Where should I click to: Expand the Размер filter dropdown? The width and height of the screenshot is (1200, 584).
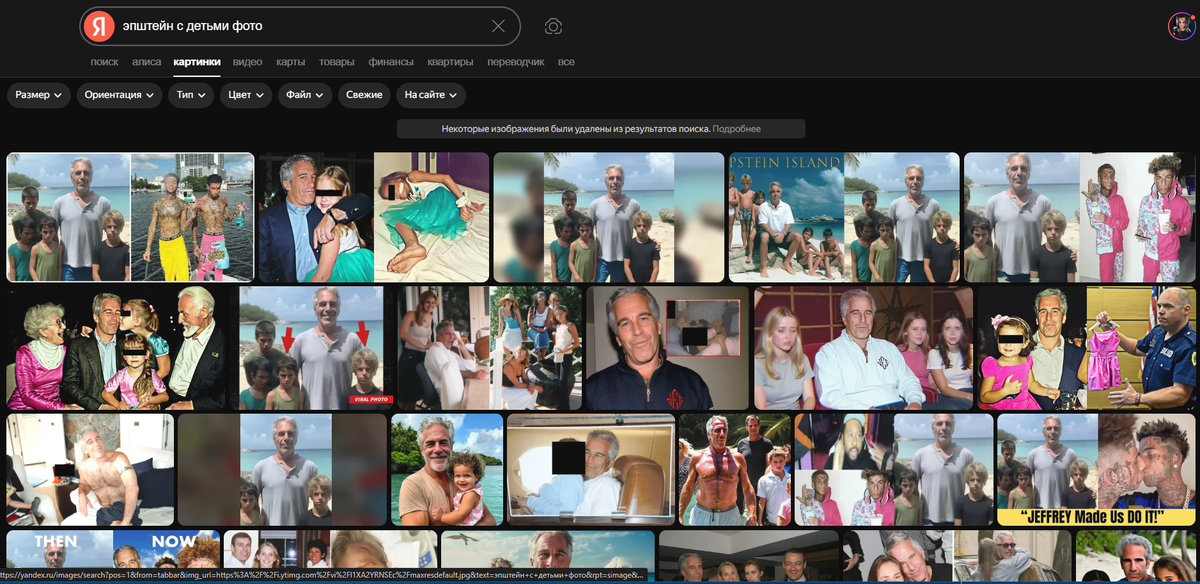[x=39, y=95]
